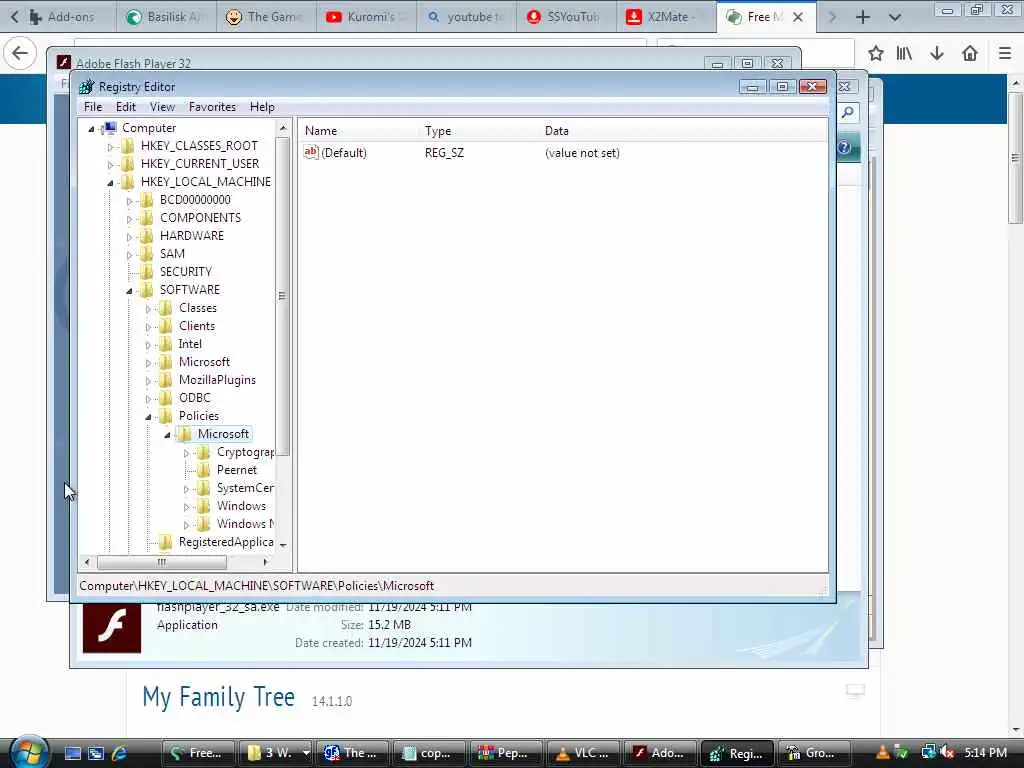
Task: Bookmark page with the star icon
Action: click(876, 53)
